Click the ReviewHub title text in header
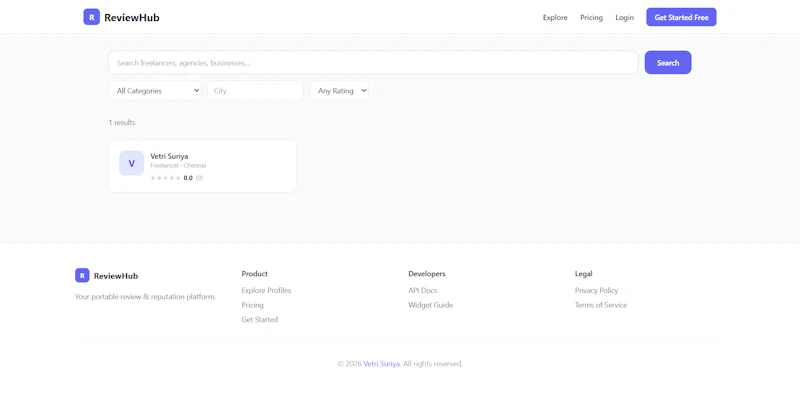The image size is (800, 393). (x=132, y=17)
